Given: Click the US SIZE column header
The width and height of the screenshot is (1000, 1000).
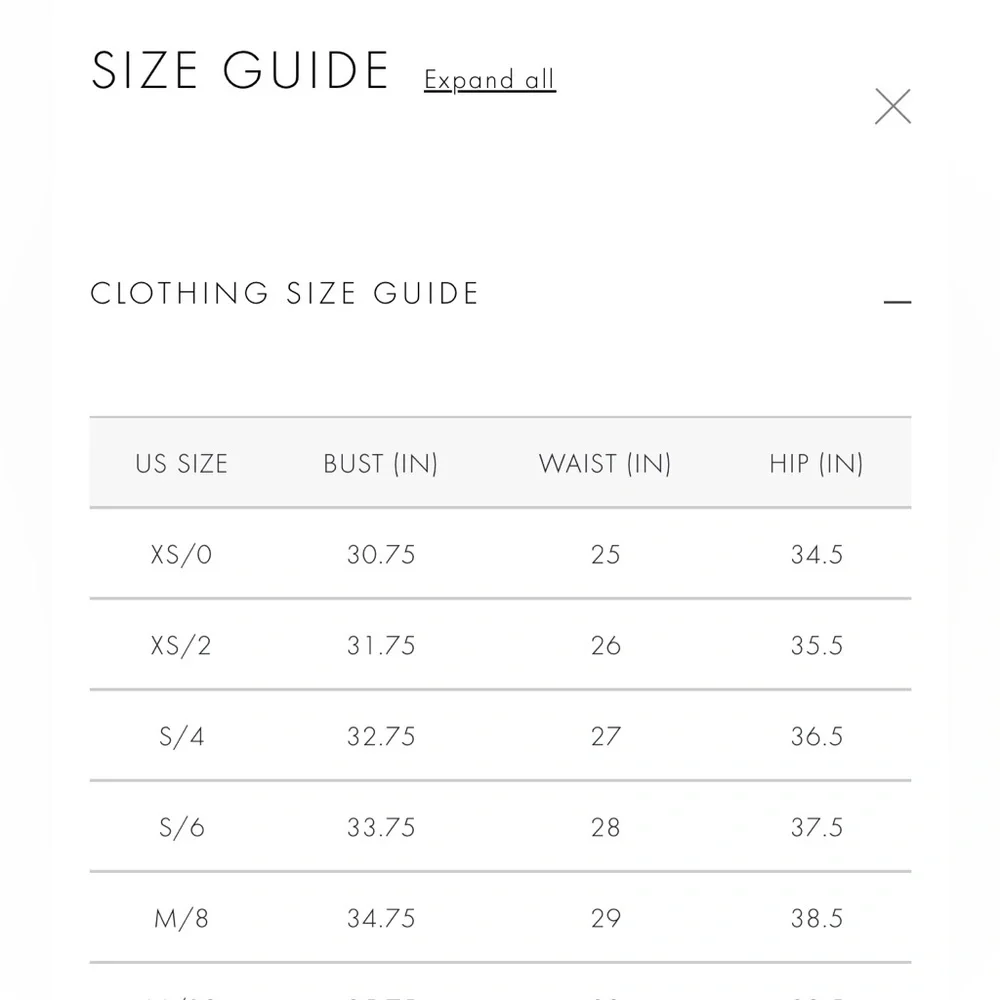Looking at the screenshot, I should 181,464.
